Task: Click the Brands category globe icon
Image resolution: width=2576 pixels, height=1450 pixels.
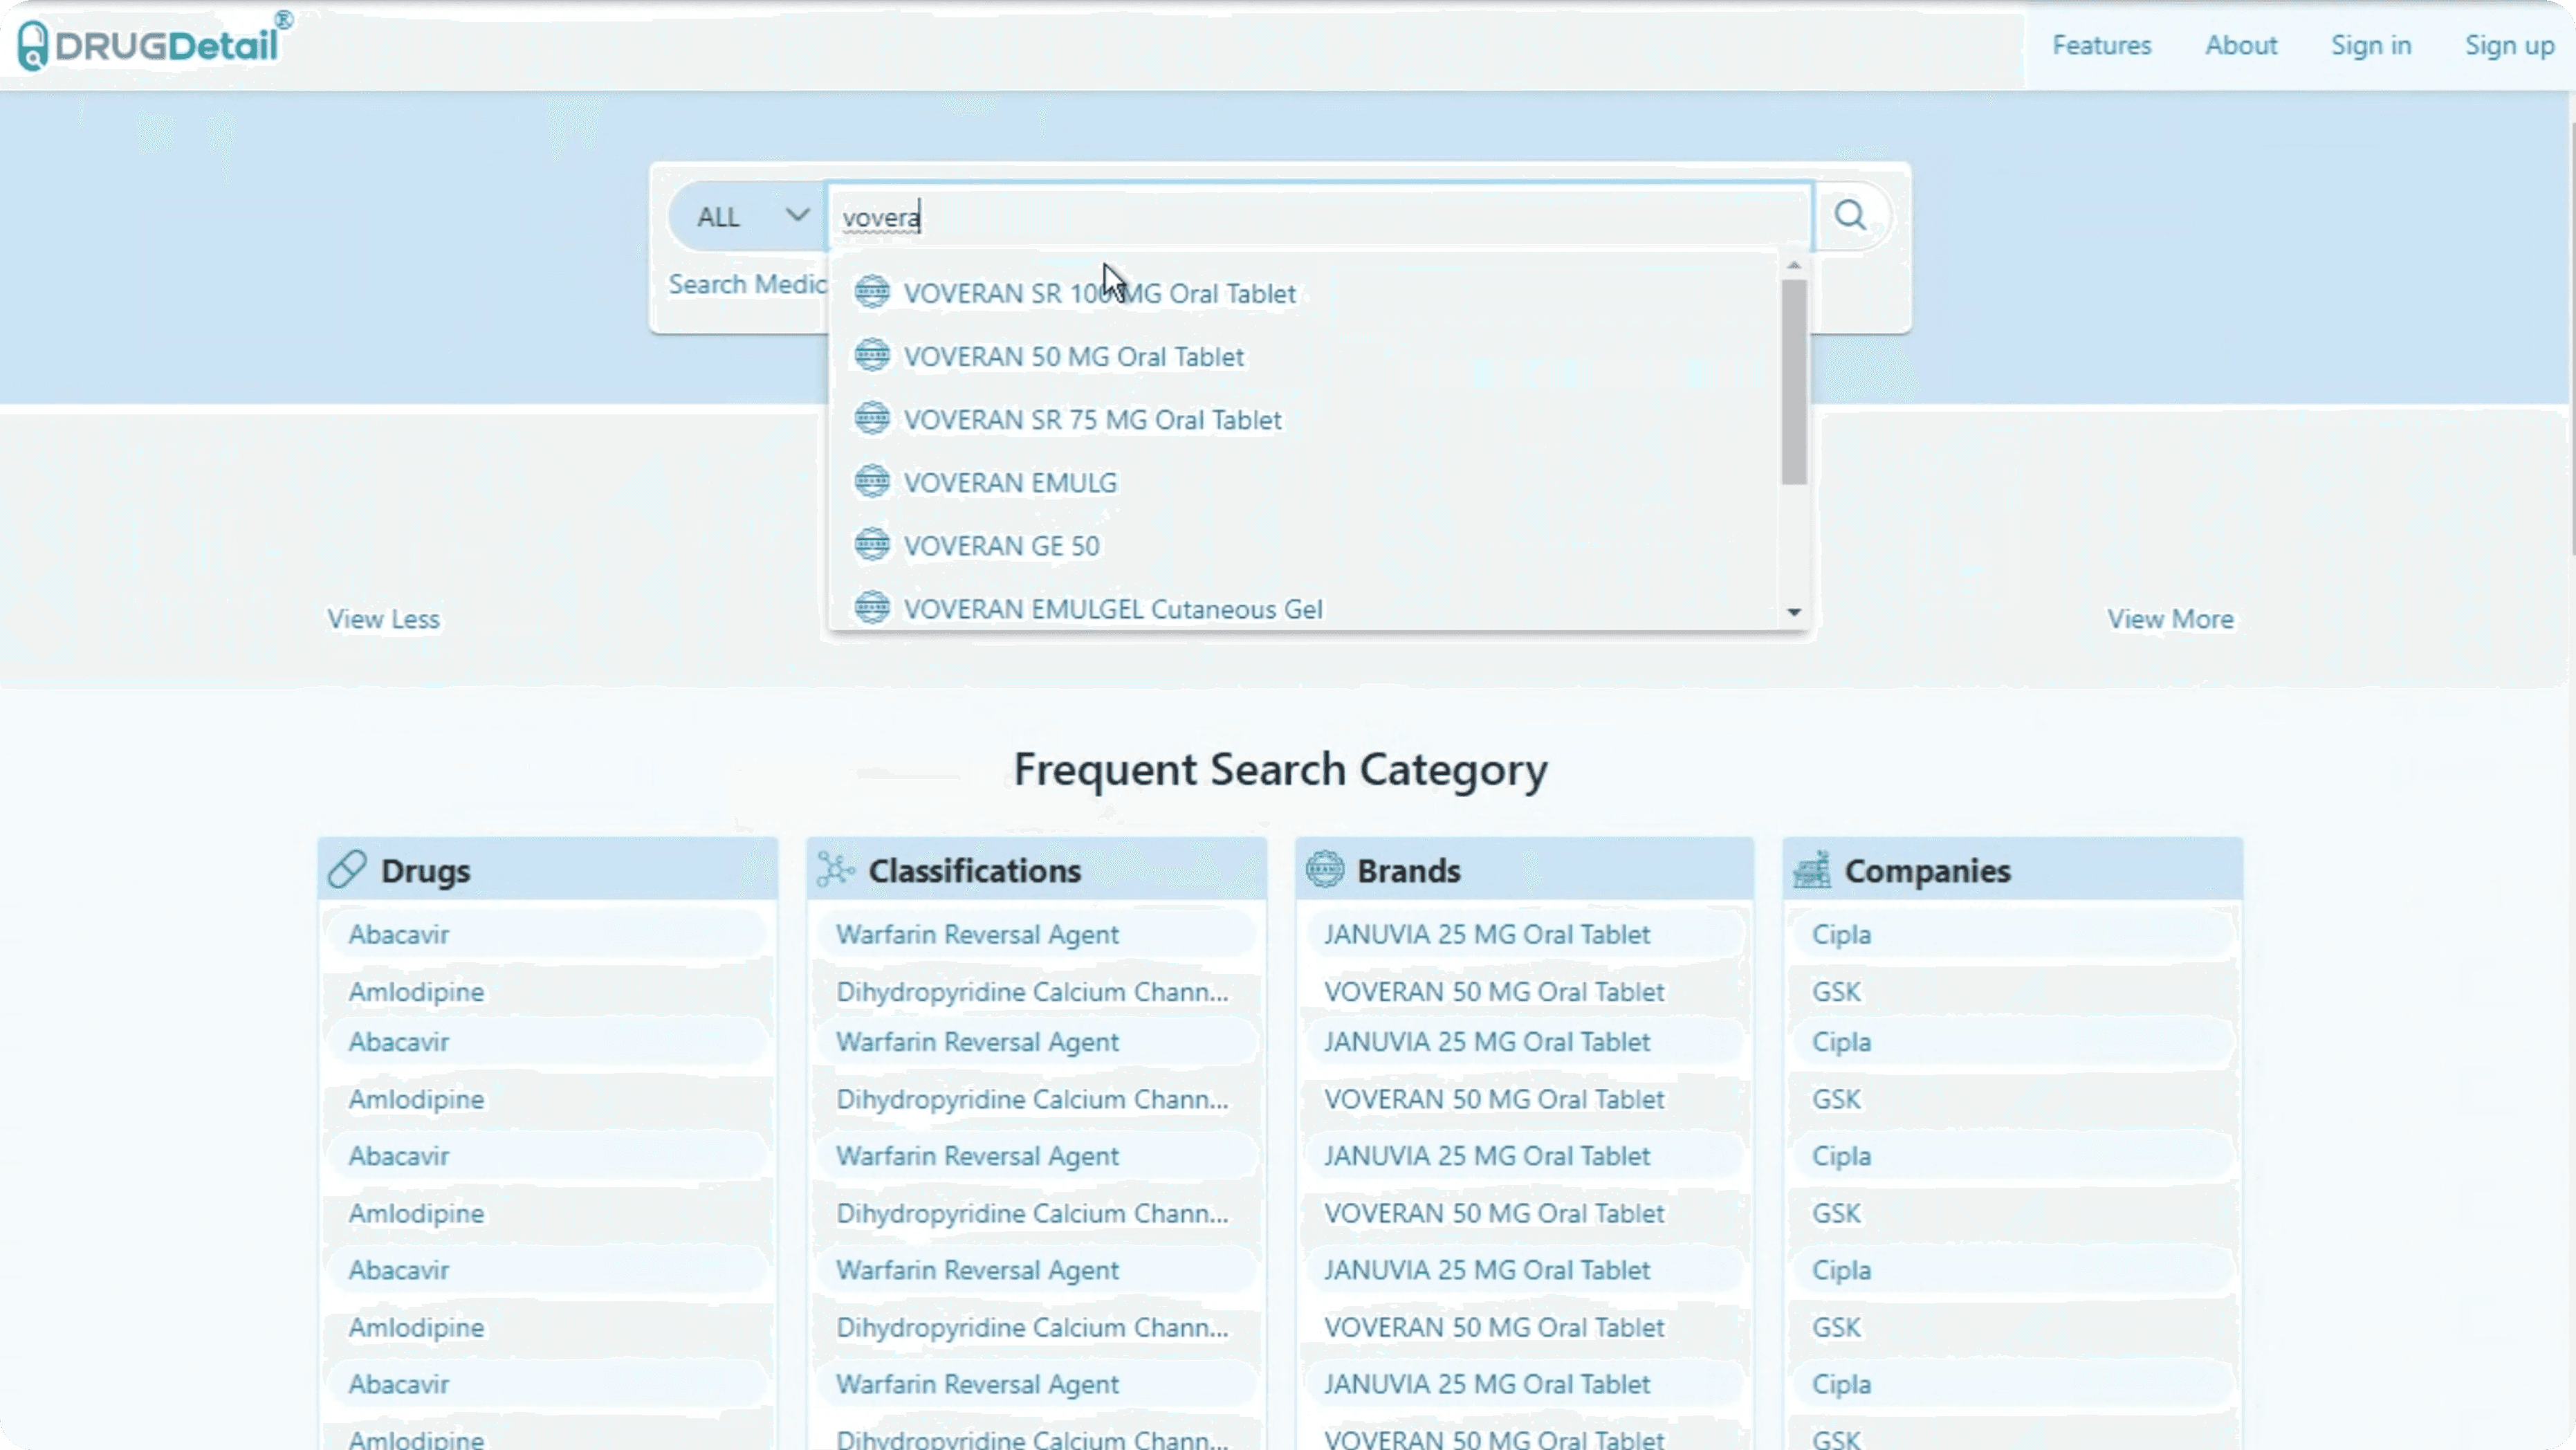Action: pyautogui.click(x=1325, y=869)
